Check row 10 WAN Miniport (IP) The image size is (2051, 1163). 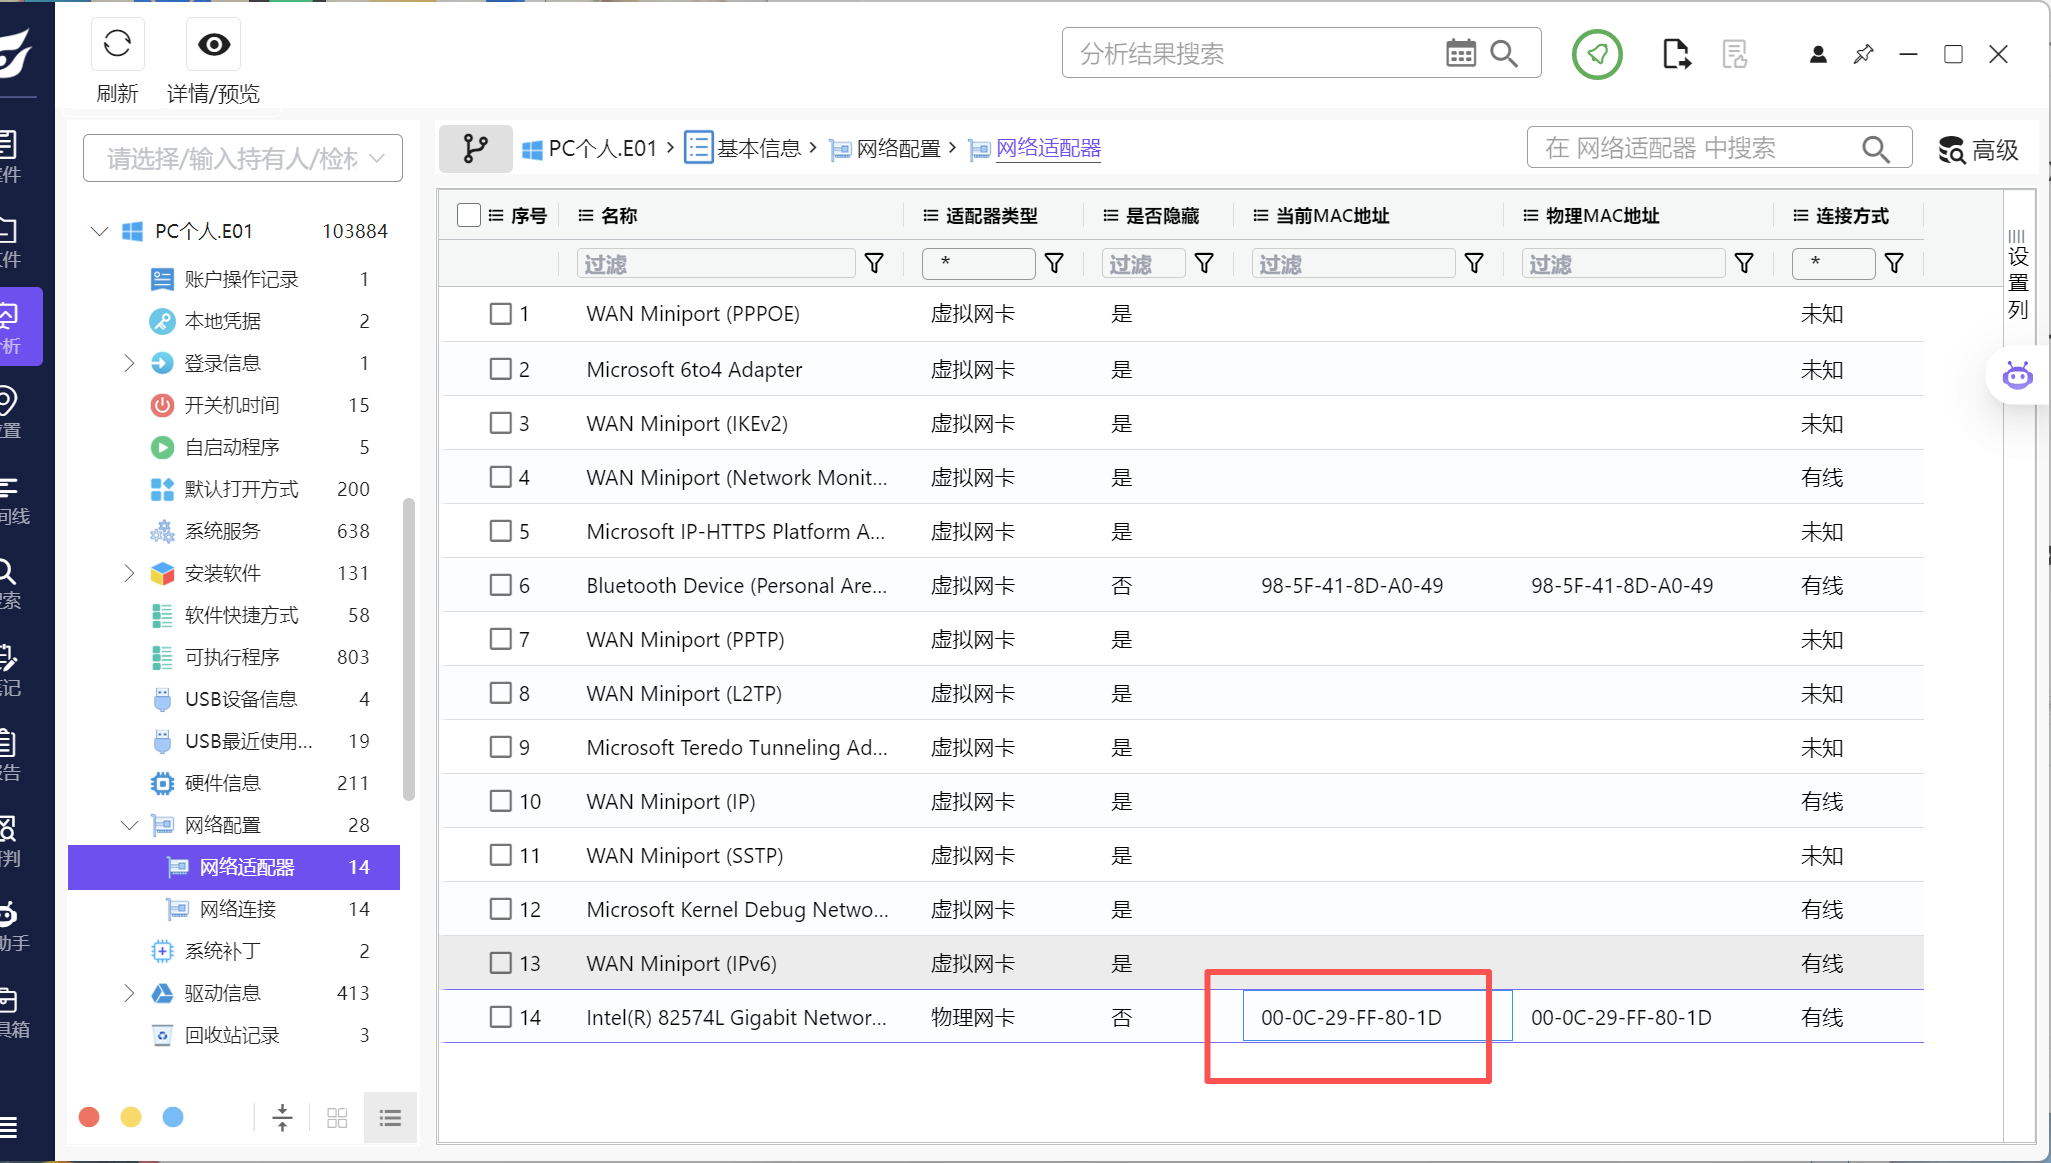(501, 801)
